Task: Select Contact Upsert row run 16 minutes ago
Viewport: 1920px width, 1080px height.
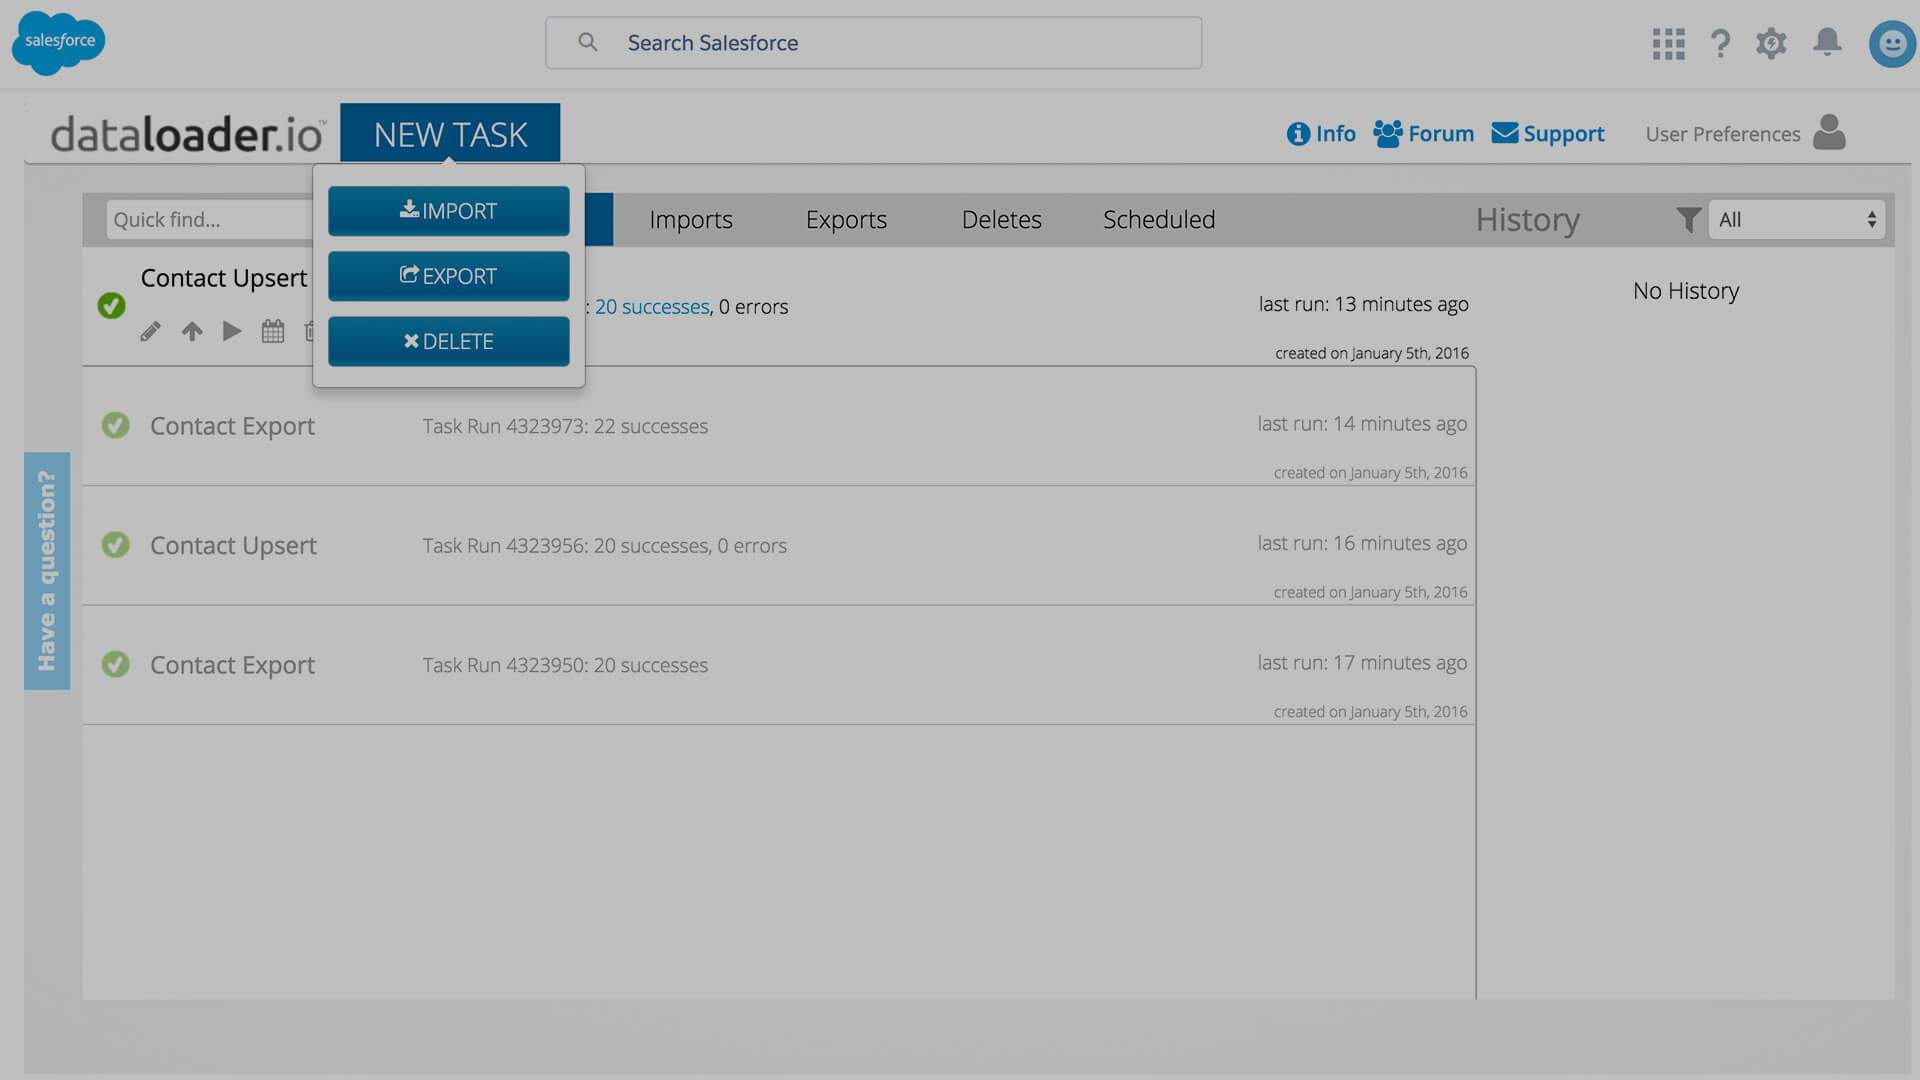Action: (779, 546)
